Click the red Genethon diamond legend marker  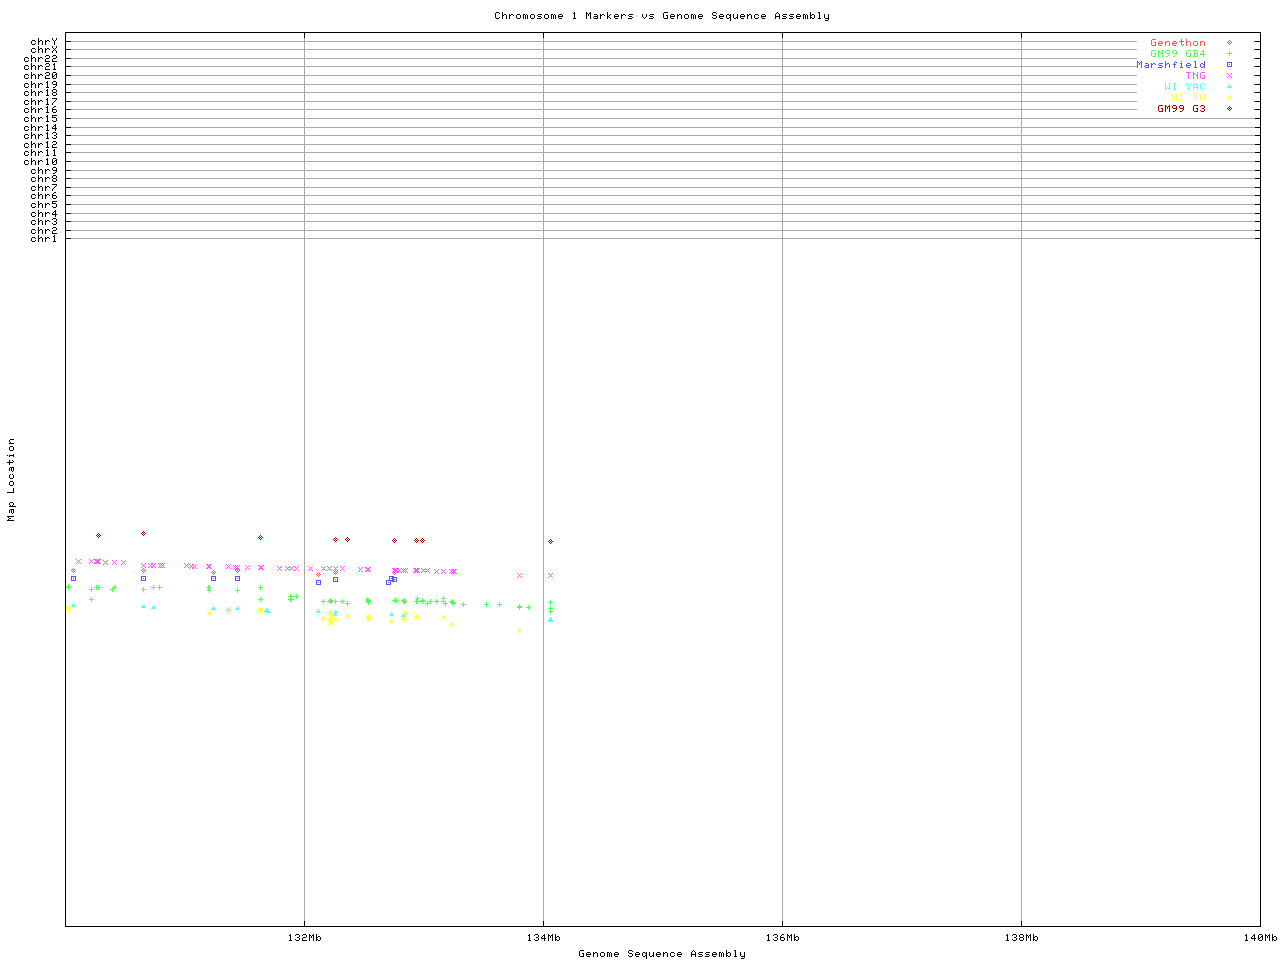pyautogui.click(x=1229, y=43)
